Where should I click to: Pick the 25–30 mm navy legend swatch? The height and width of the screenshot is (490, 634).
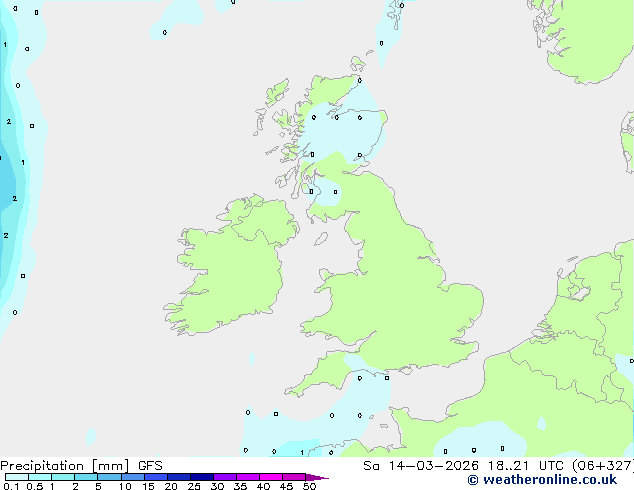tap(201, 477)
